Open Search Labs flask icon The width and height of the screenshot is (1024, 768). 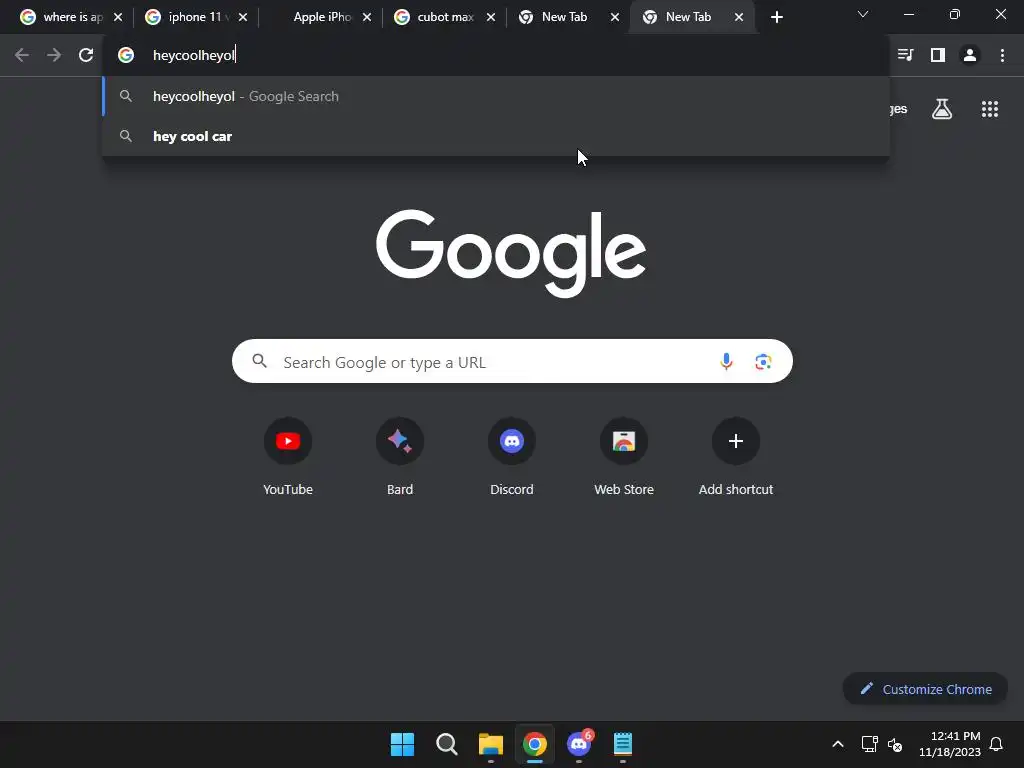click(x=942, y=109)
